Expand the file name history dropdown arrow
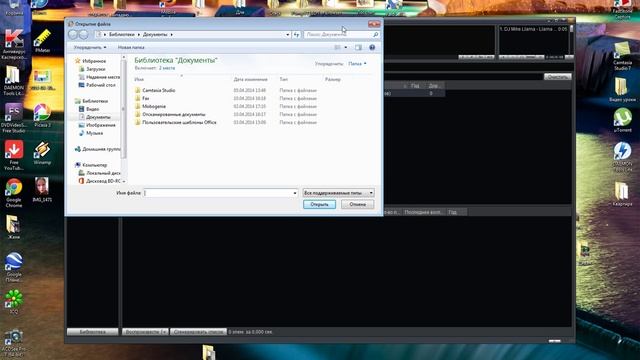The image size is (640, 360). pos(295,193)
